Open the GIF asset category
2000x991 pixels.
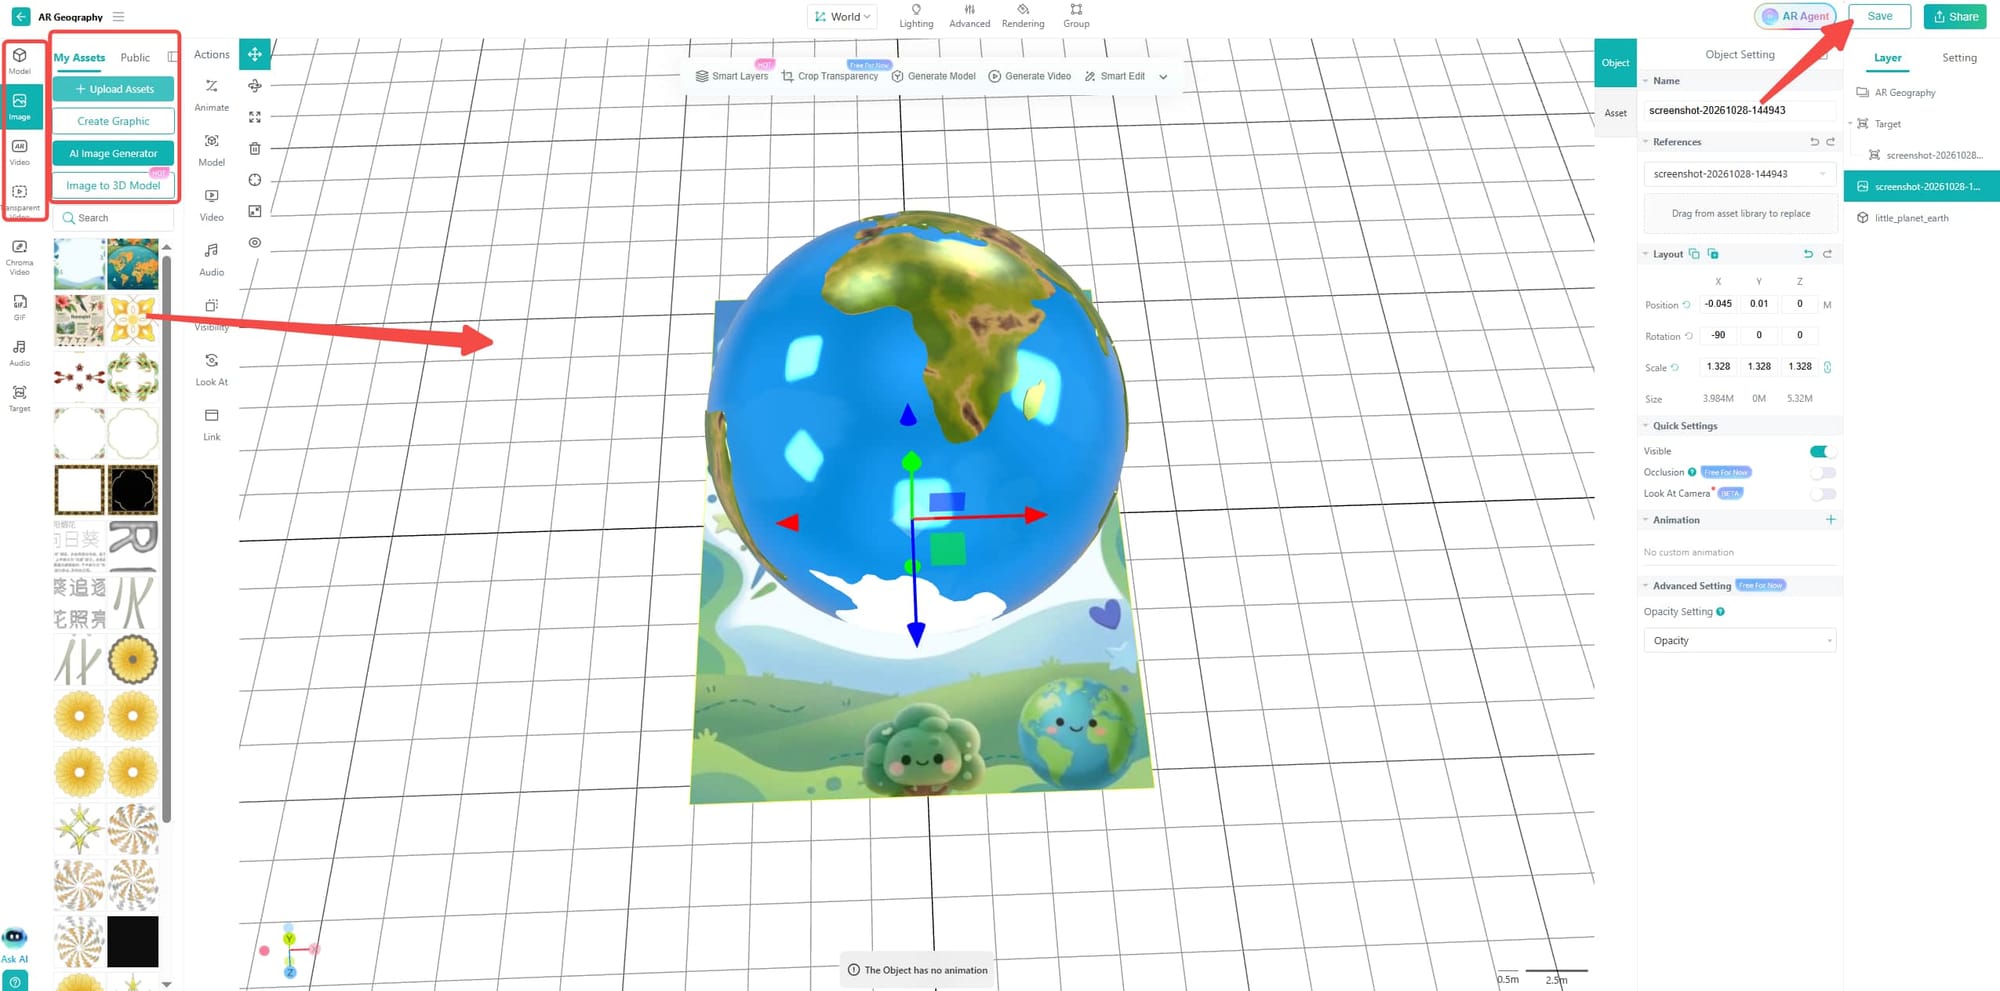[x=20, y=307]
